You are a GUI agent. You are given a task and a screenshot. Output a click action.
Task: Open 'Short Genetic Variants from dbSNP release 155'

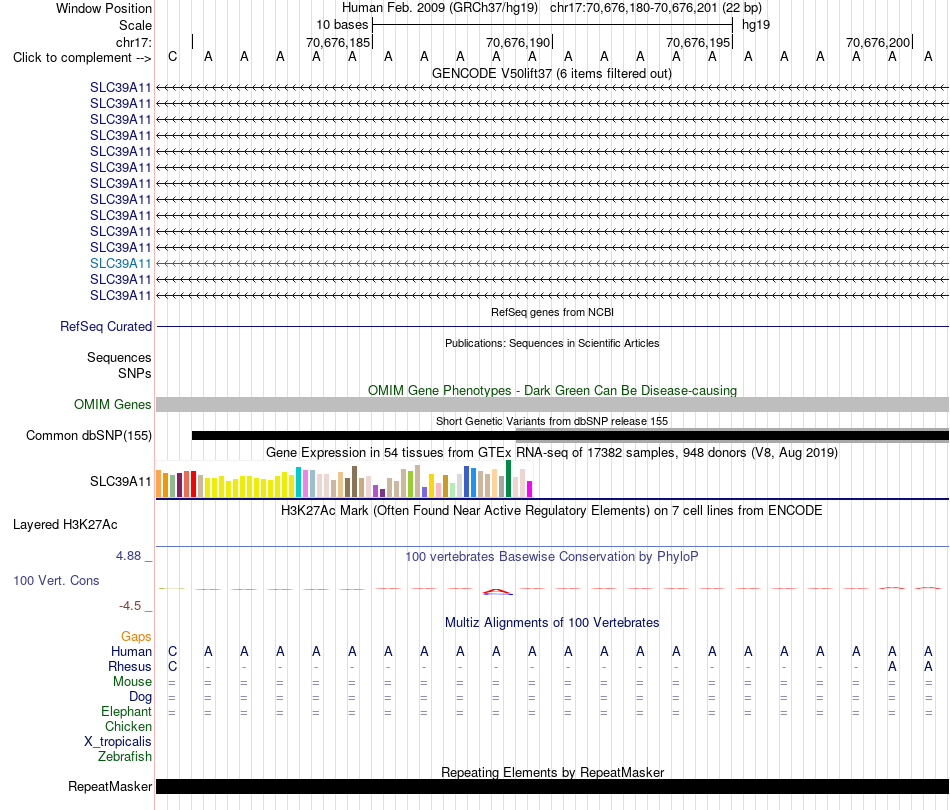(x=552, y=421)
